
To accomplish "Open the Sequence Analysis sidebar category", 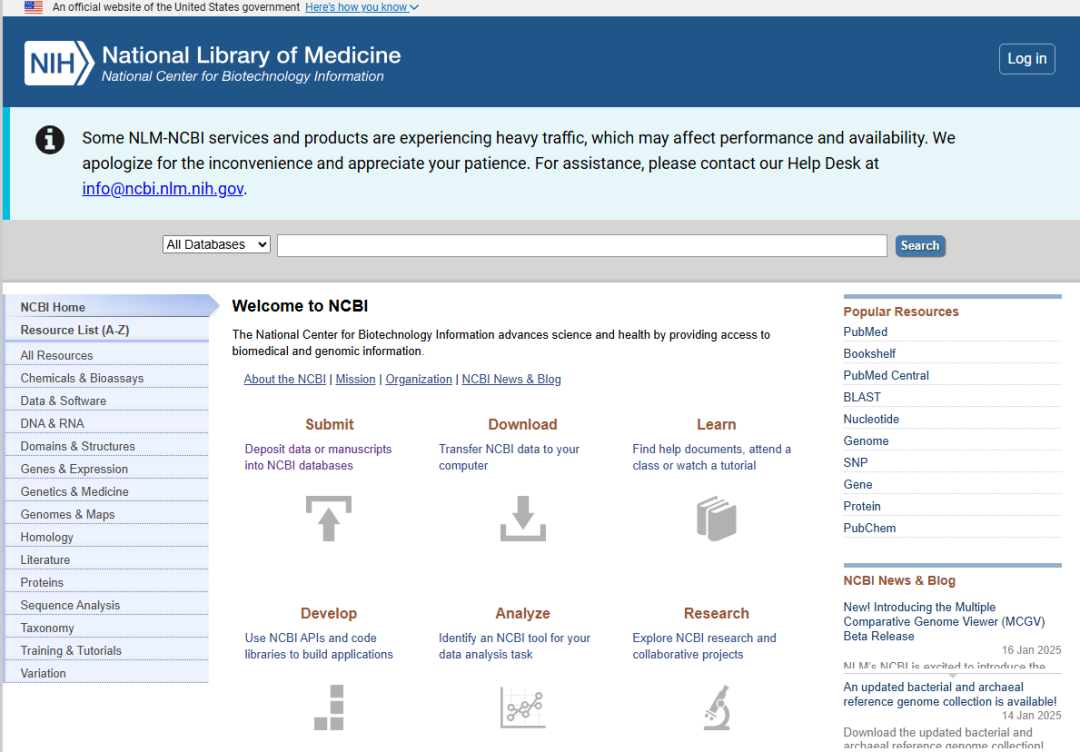I will pos(70,605).
